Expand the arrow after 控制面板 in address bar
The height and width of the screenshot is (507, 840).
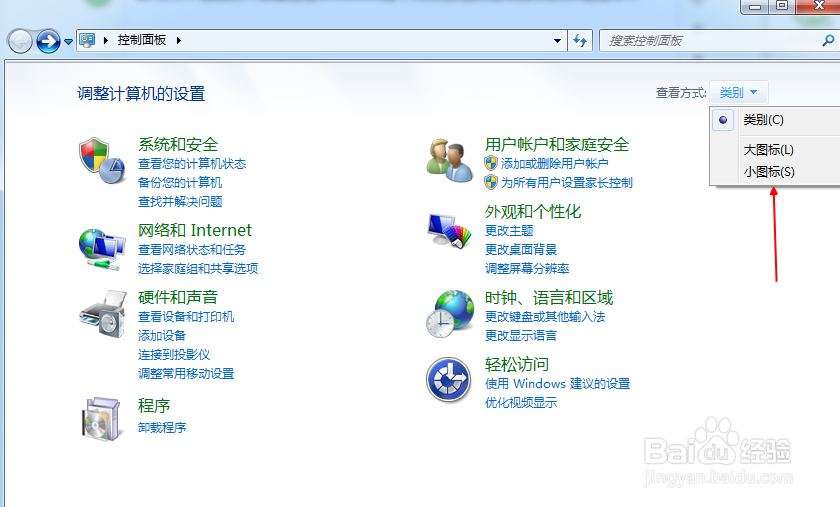click(178, 40)
